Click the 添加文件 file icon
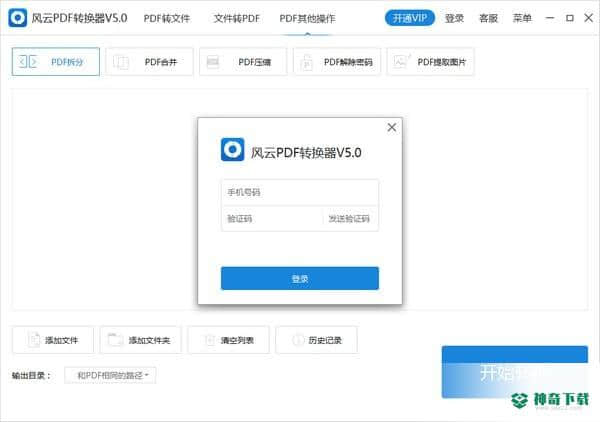The height and width of the screenshot is (422, 600). 34,339
